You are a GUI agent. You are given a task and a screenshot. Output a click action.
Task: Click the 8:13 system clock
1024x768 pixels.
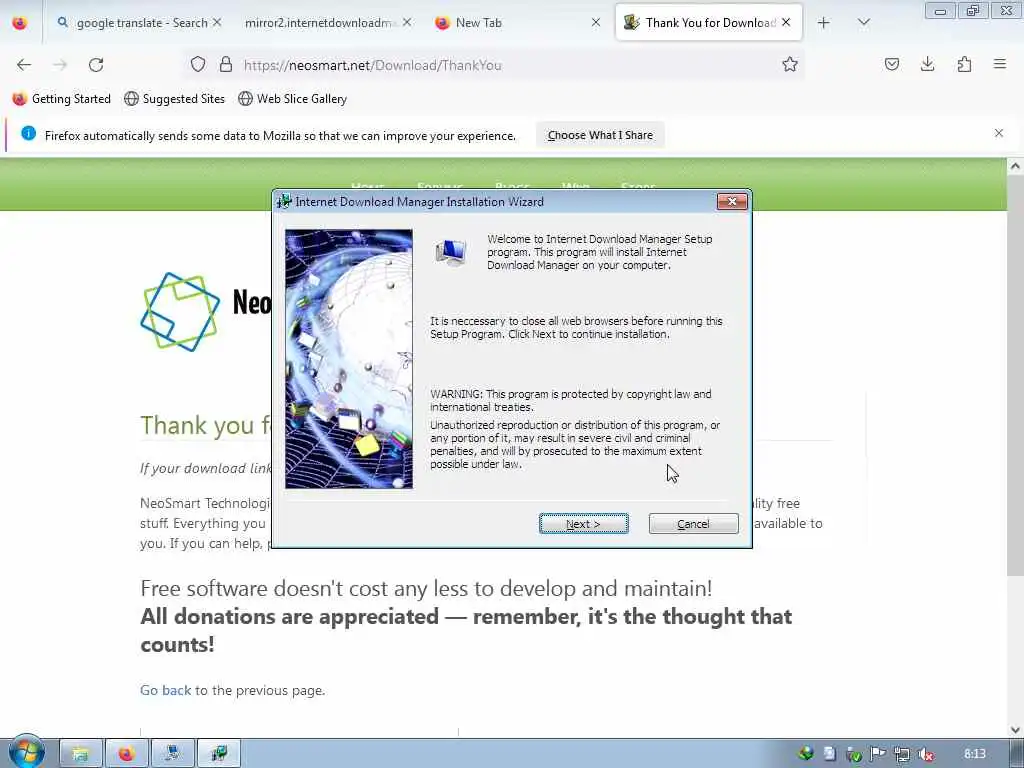(x=974, y=754)
